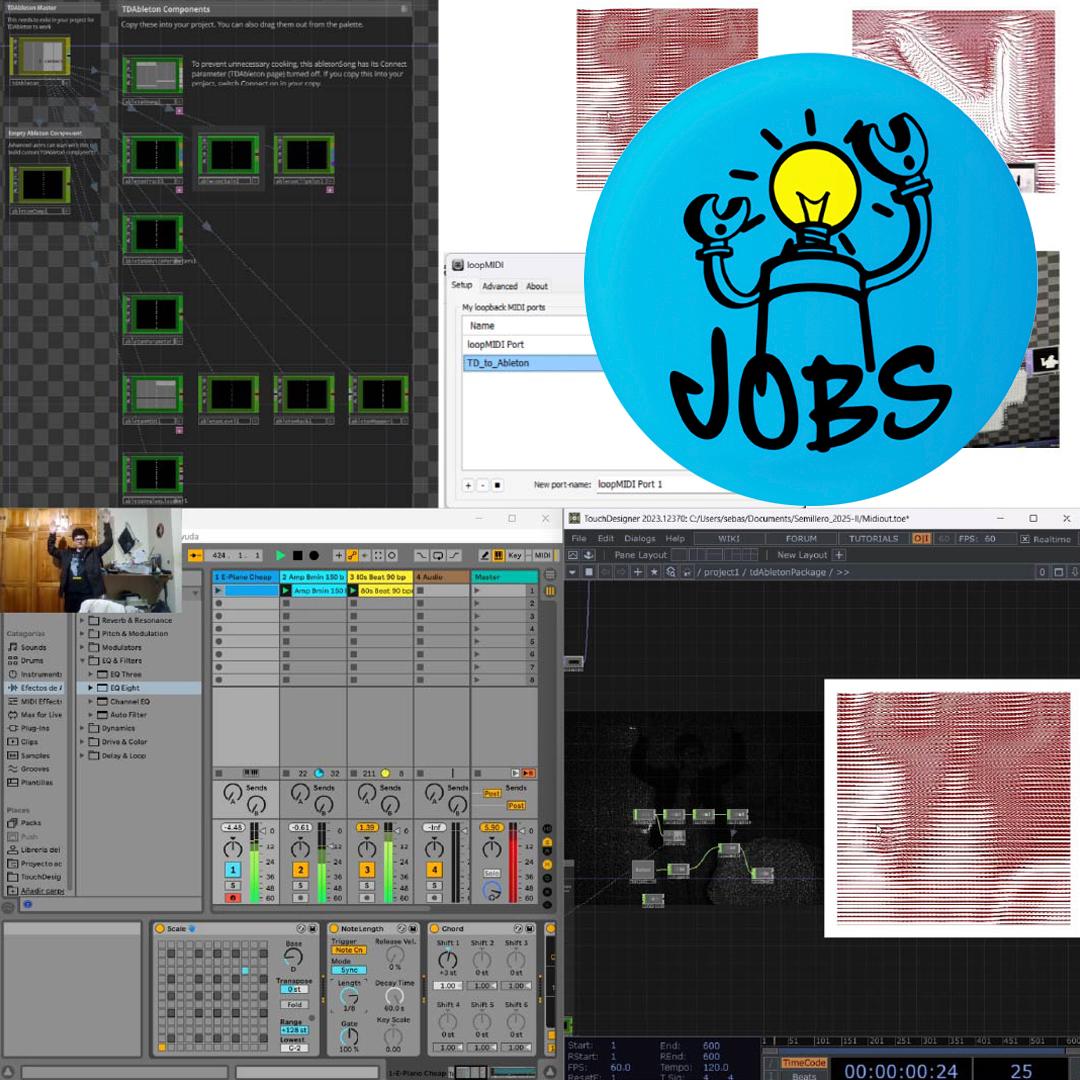The image size is (1080, 1080).
Task: Open Plantillas in the browser sidebar
Action: coord(30,782)
